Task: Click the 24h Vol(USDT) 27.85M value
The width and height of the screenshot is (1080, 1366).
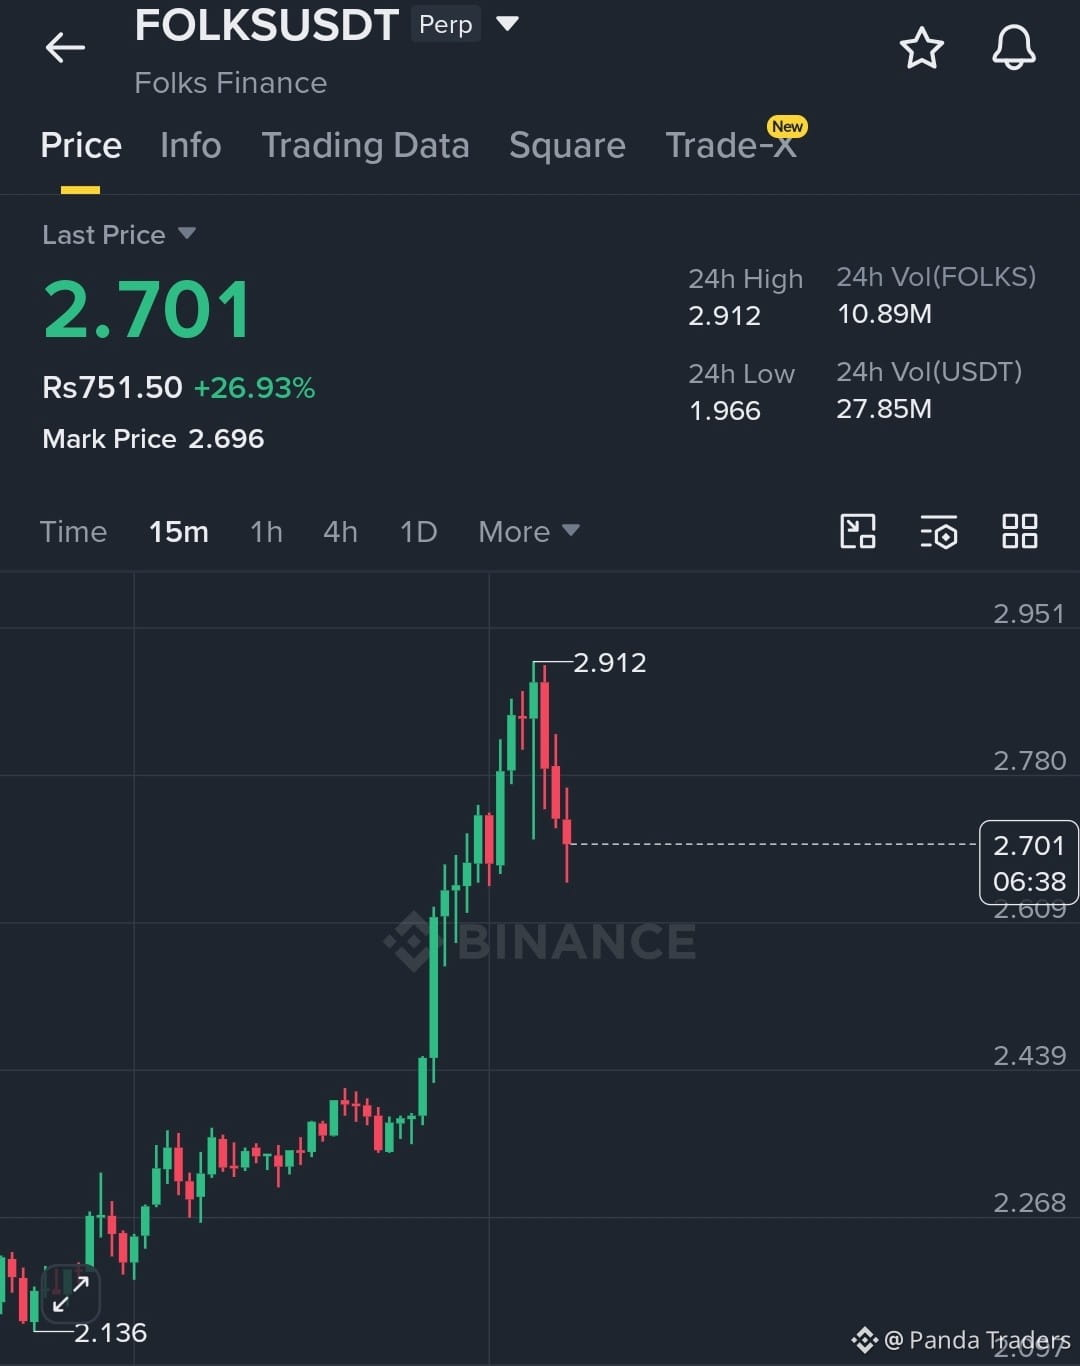Action: (x=884, y=409)
